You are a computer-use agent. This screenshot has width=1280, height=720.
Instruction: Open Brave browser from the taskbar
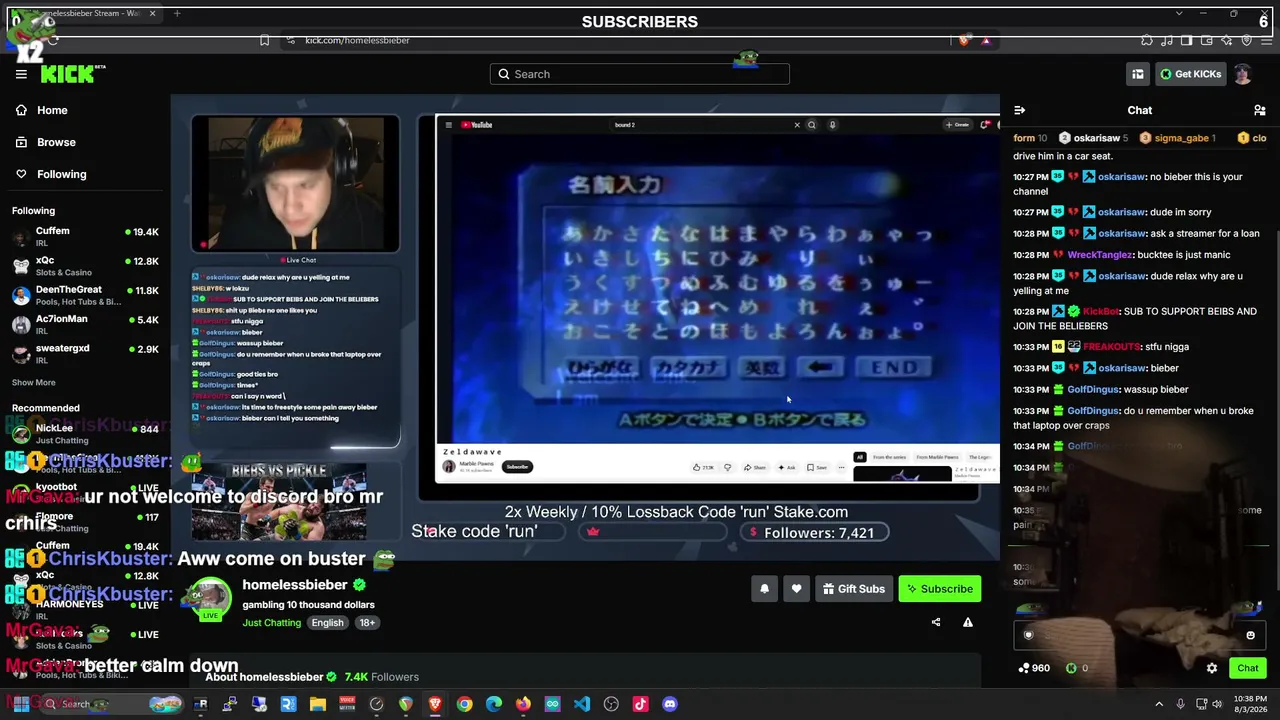[x=435, y=704]
